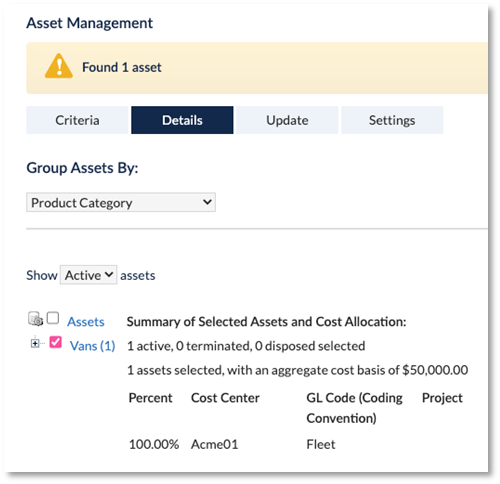Switch to the Criteria tab
The image size is (500, 484).
coord(77,120)
